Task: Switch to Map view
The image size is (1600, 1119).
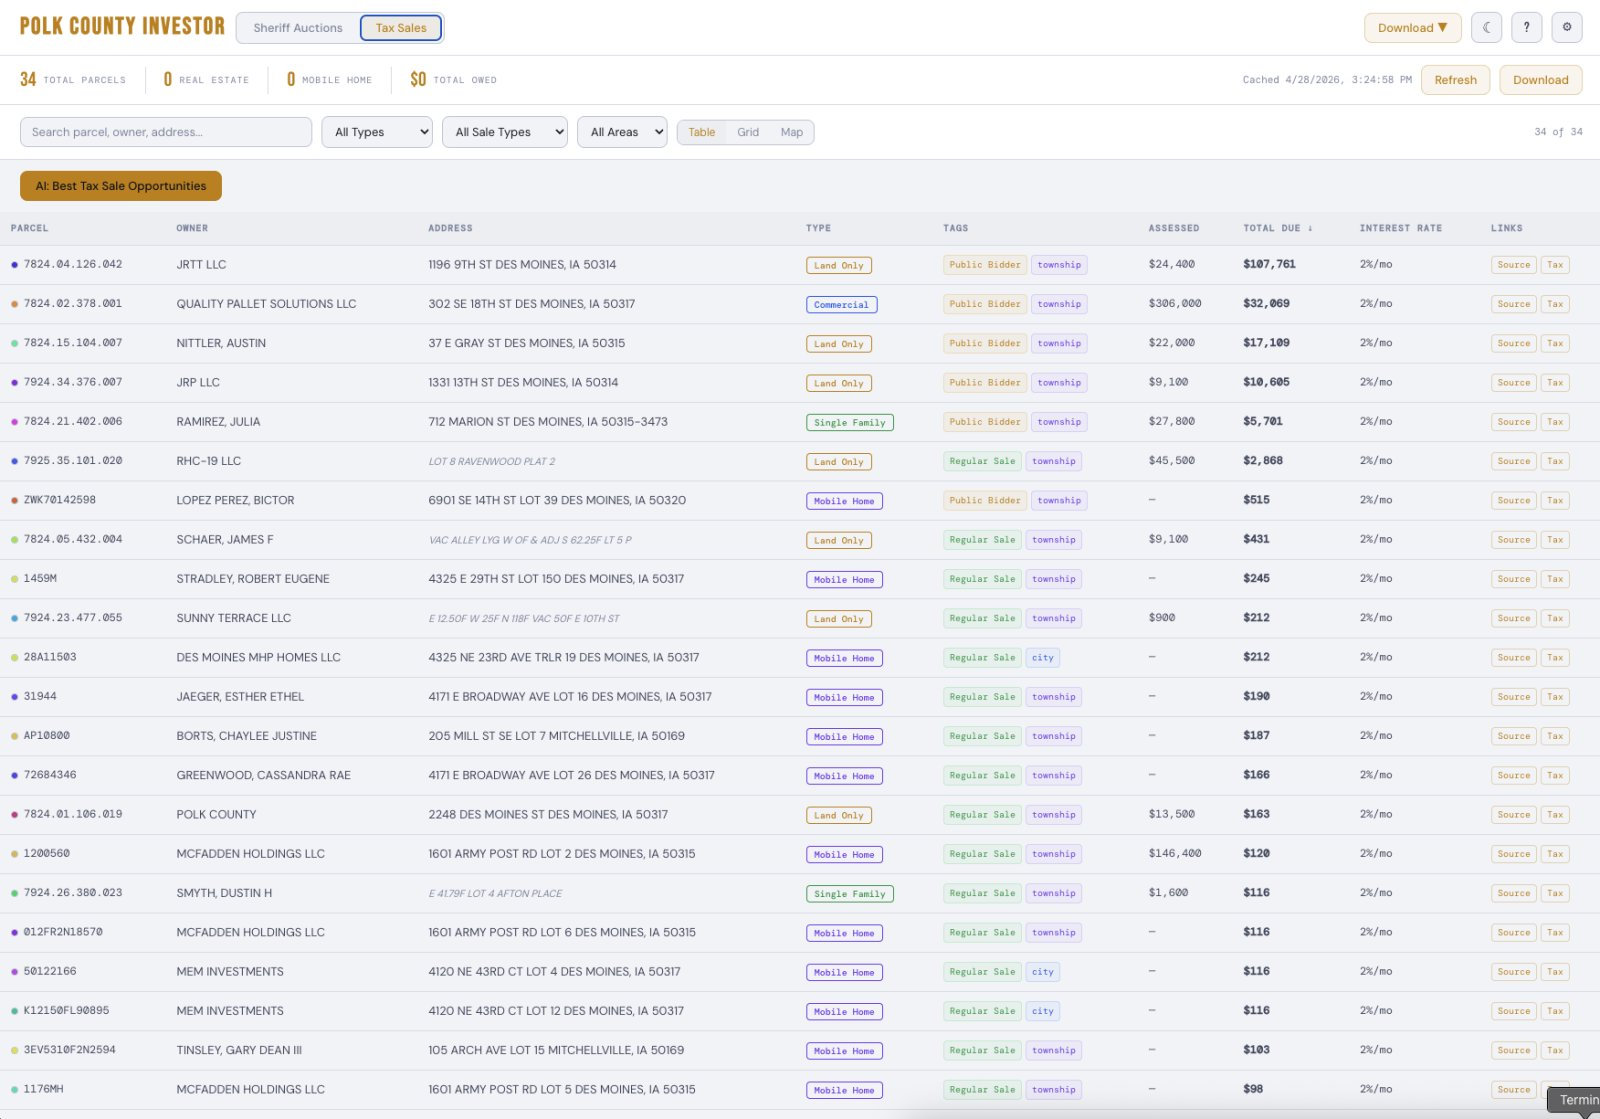Action: tap(792, 132)
